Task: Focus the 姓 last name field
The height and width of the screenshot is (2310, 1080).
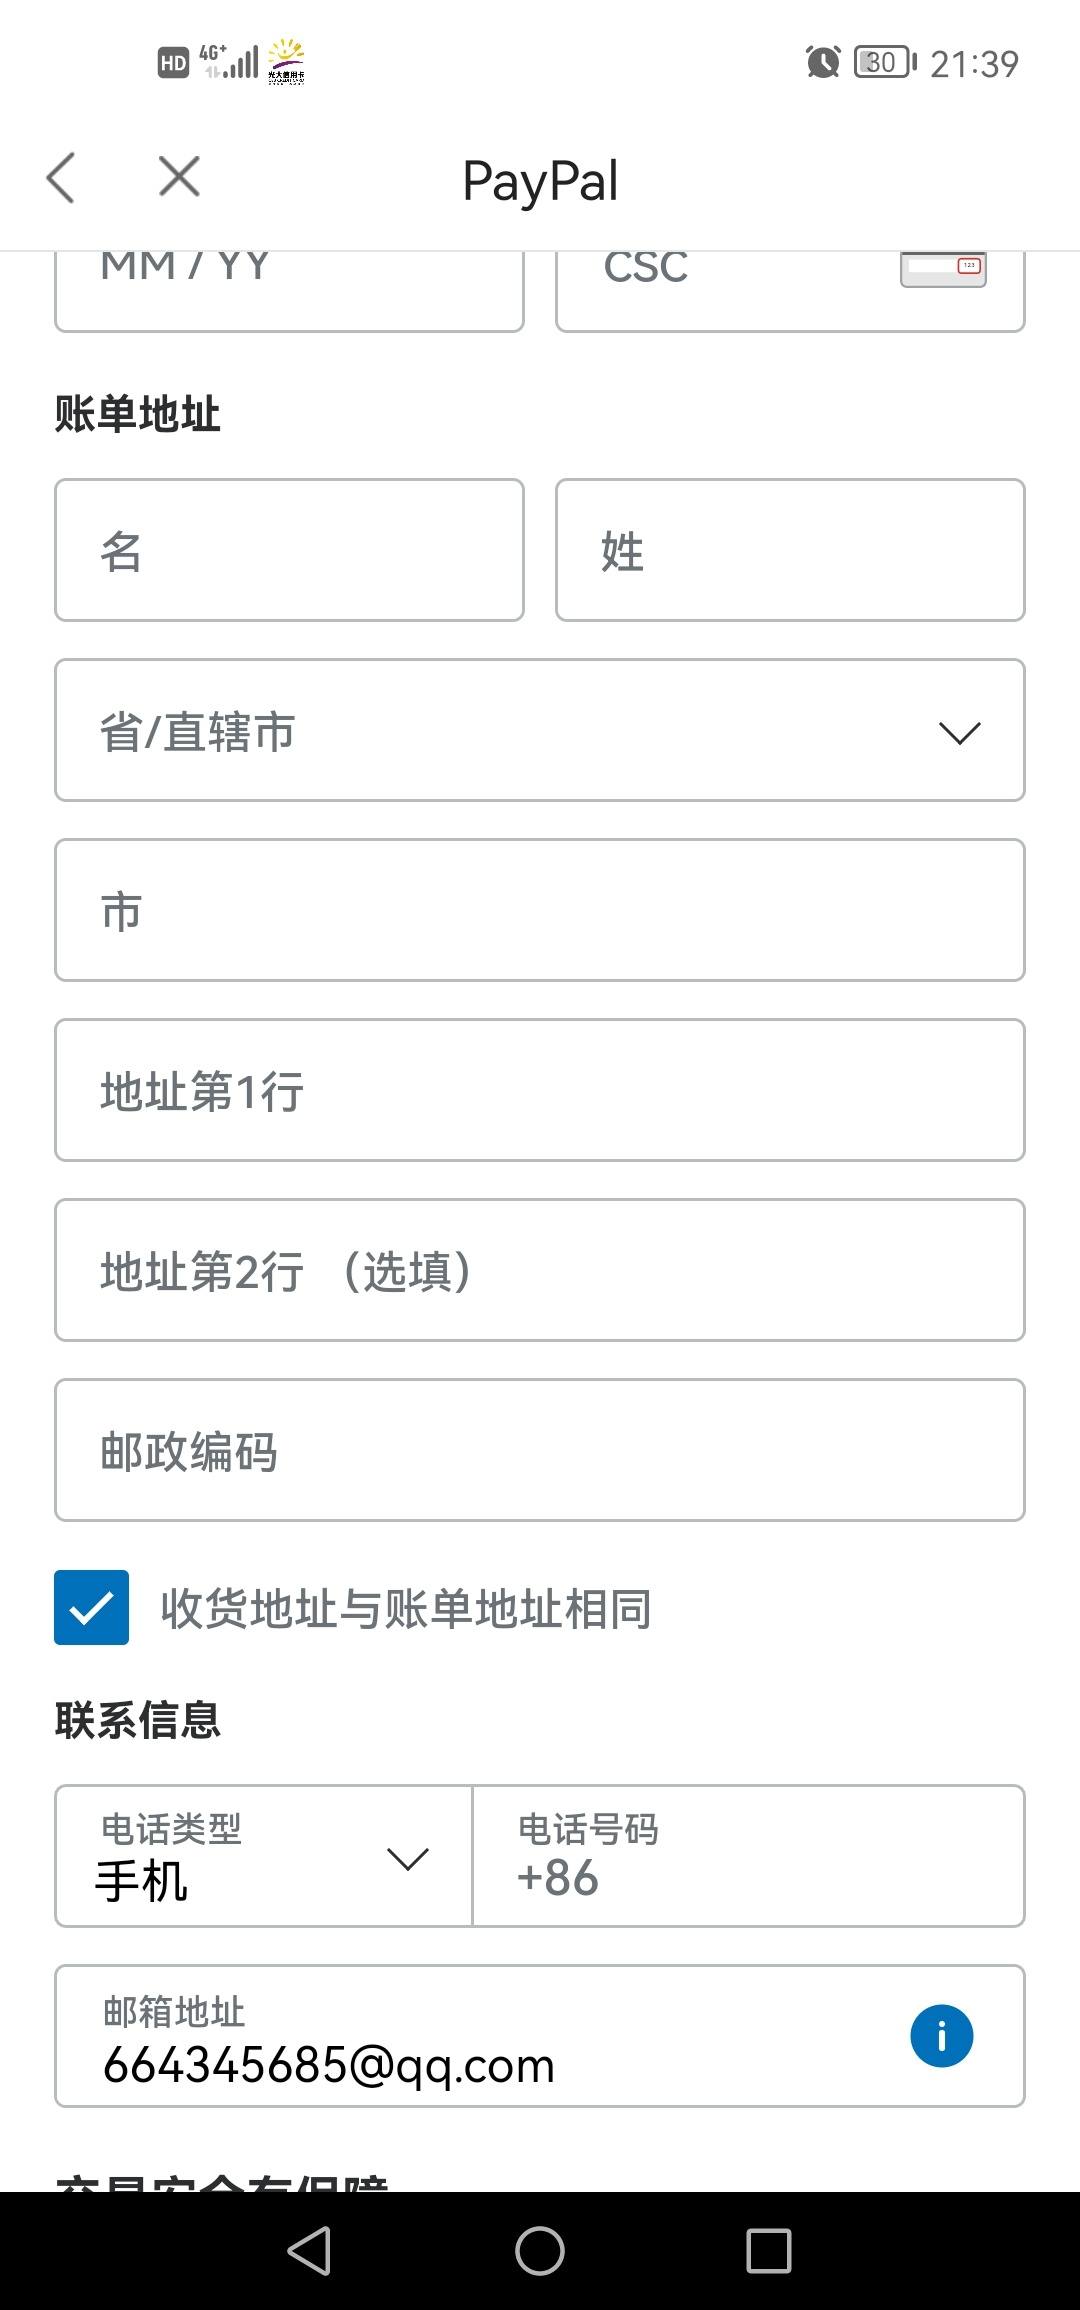Action: [790, 550]
